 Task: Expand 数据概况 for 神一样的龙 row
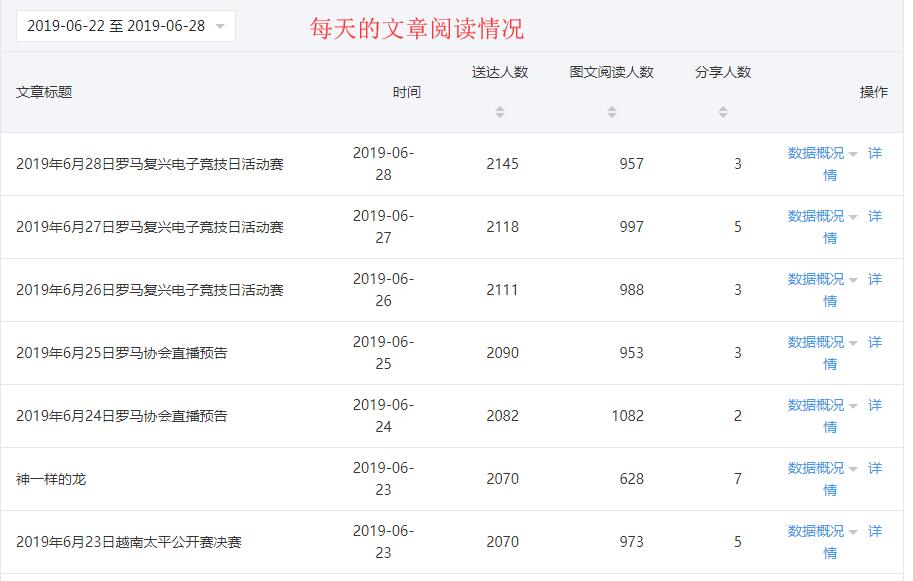(x=822, y=468)
